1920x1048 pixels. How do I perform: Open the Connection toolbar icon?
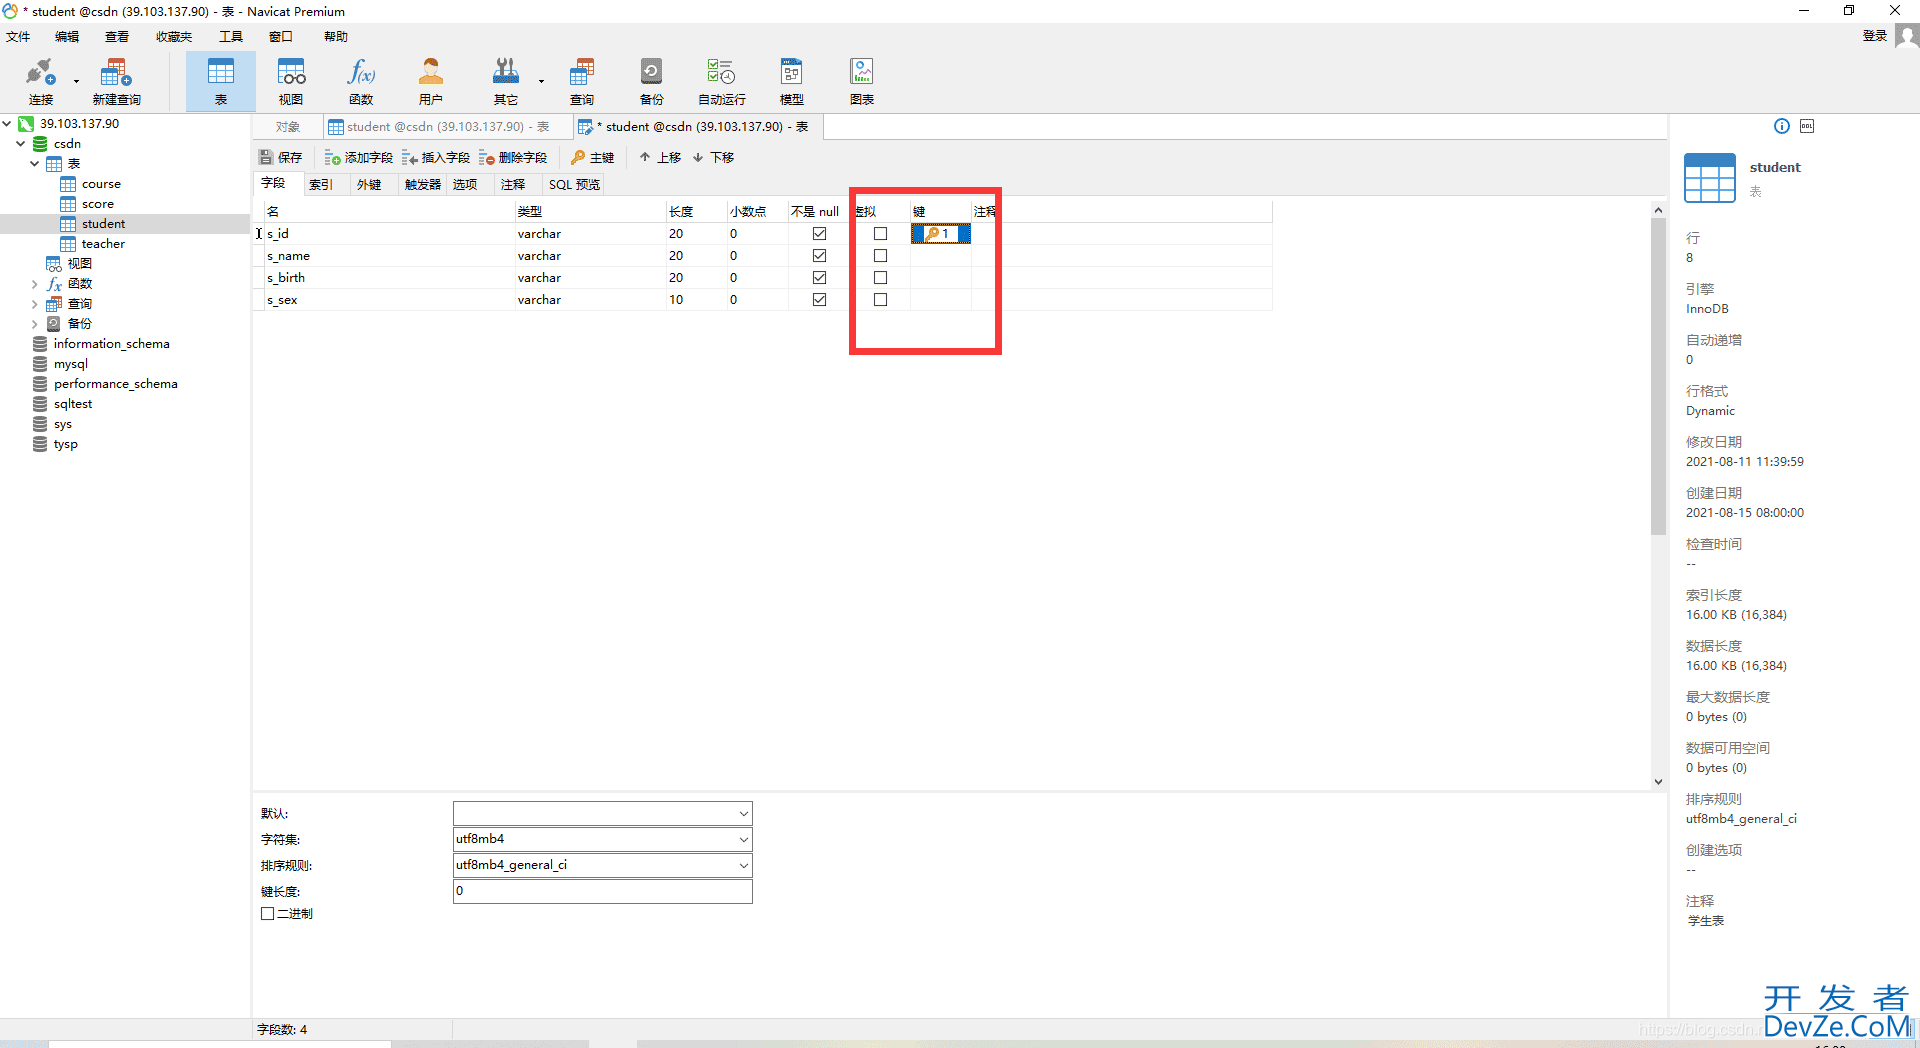tap(41, 80)
